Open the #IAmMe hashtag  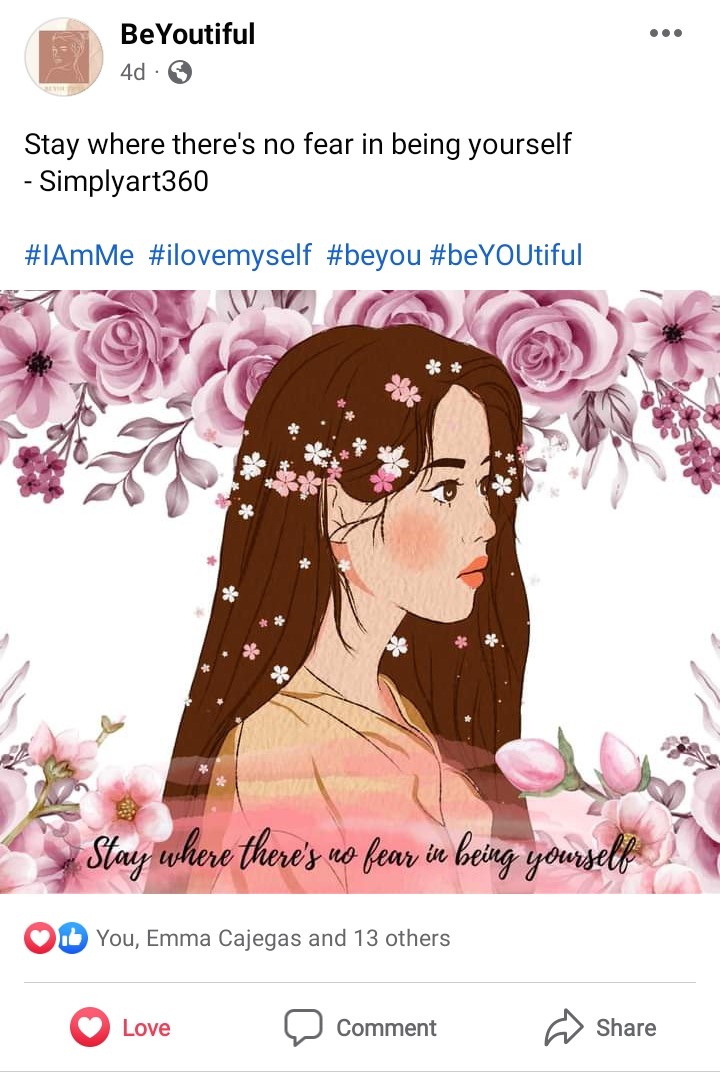coord(79,255)
